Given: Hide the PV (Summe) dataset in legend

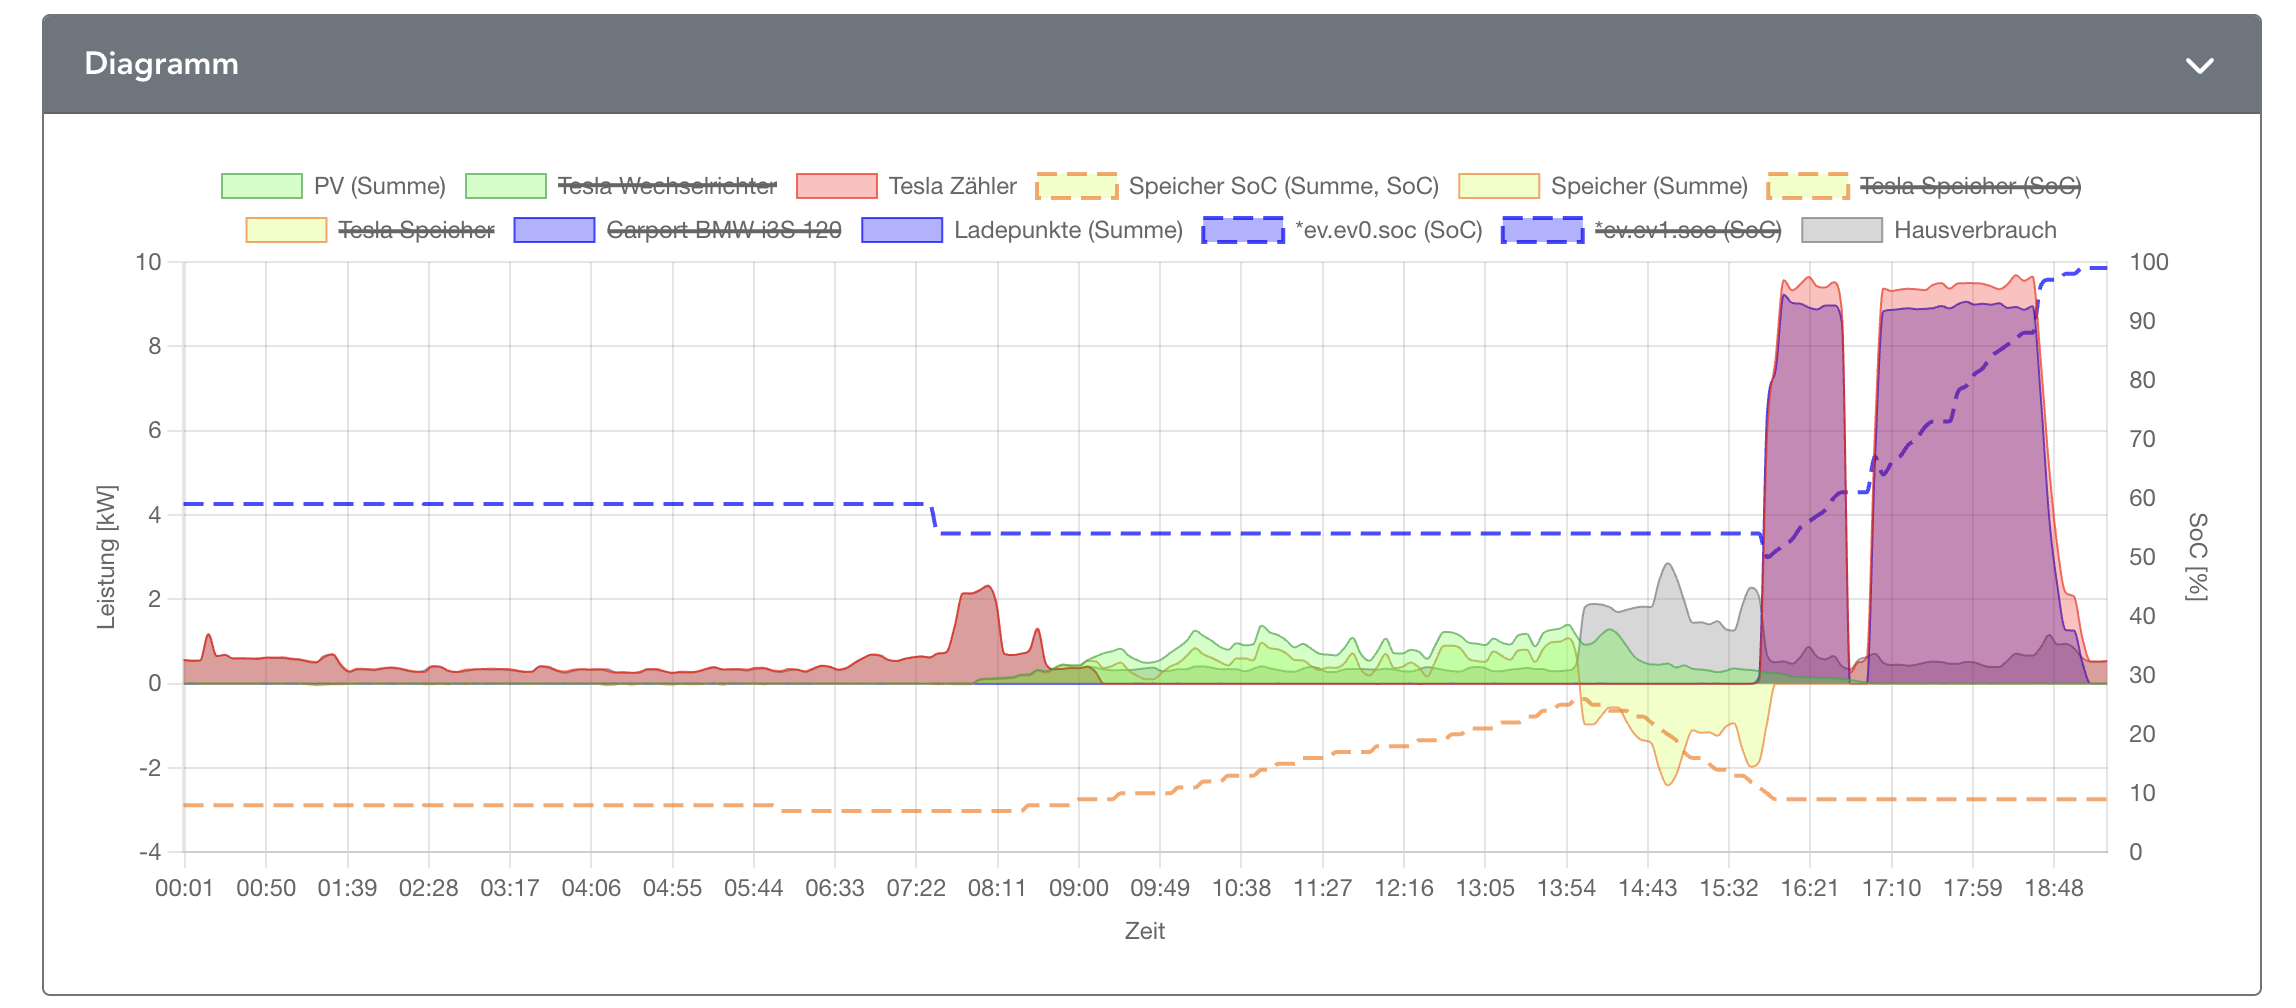Looking at the screenshot, I should [379, 187].
